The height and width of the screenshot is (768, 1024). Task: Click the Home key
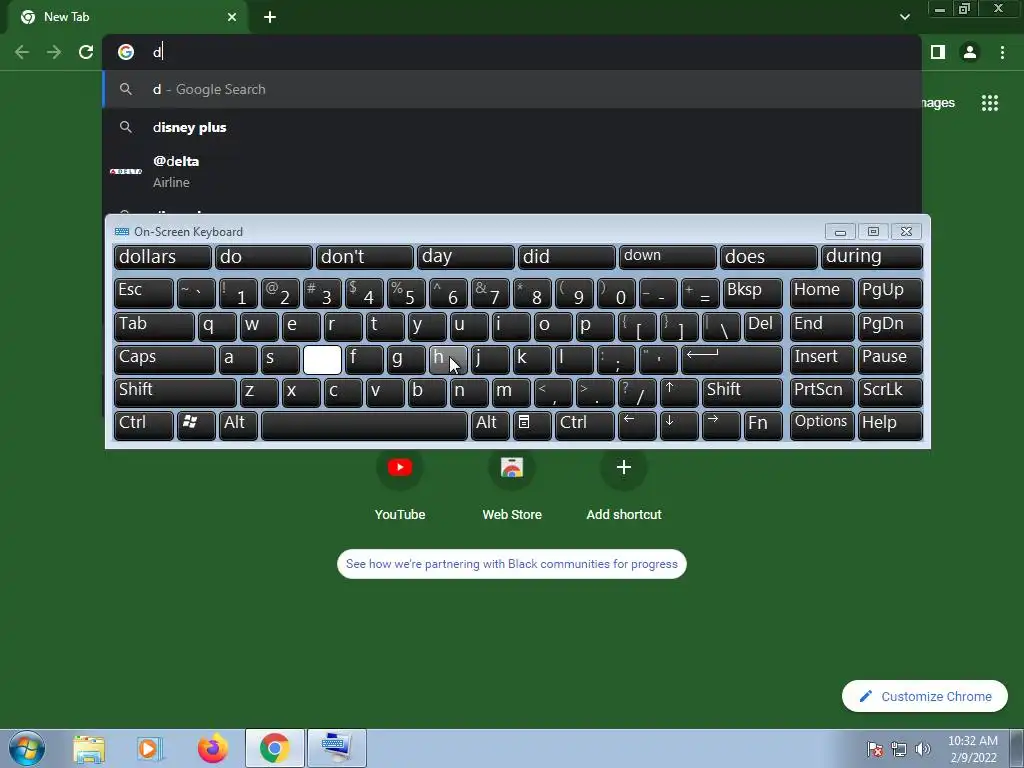point(822,293)
